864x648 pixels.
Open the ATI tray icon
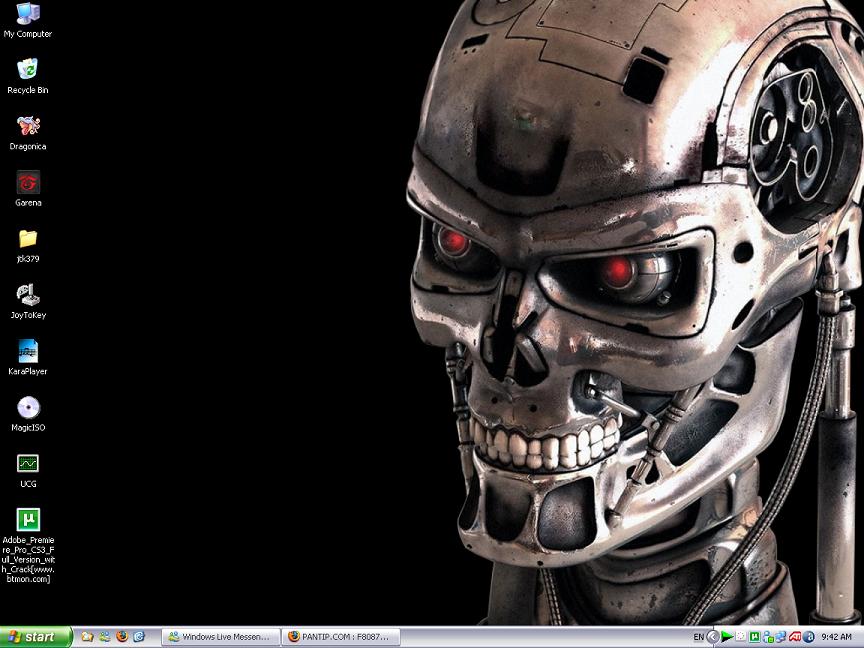pyautogui.click(x=795, y=636)
